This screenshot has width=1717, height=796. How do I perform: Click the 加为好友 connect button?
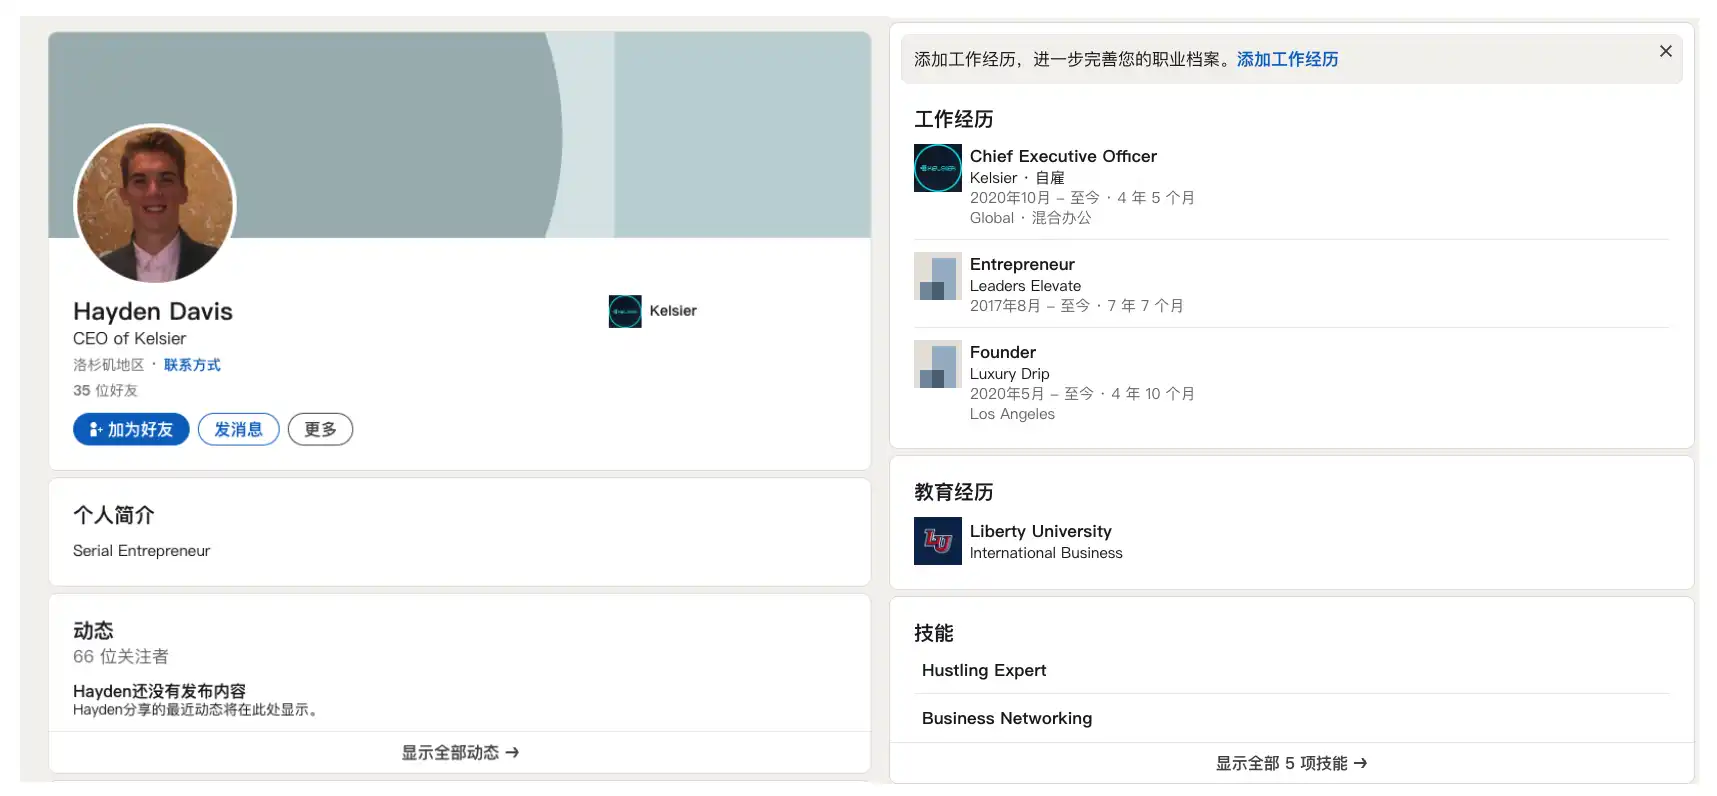pyautogui.click(x=131, y=429)
